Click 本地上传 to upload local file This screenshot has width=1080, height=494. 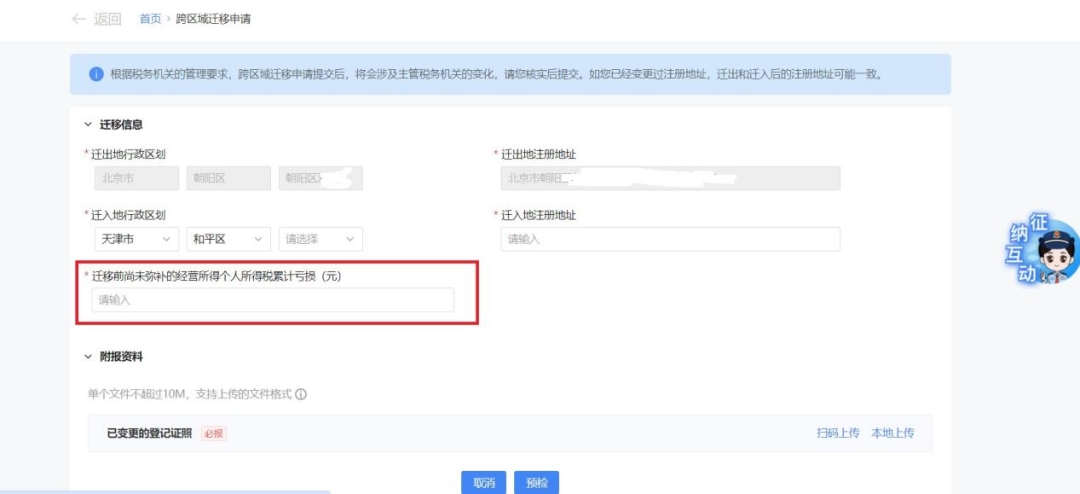(892, 433)
